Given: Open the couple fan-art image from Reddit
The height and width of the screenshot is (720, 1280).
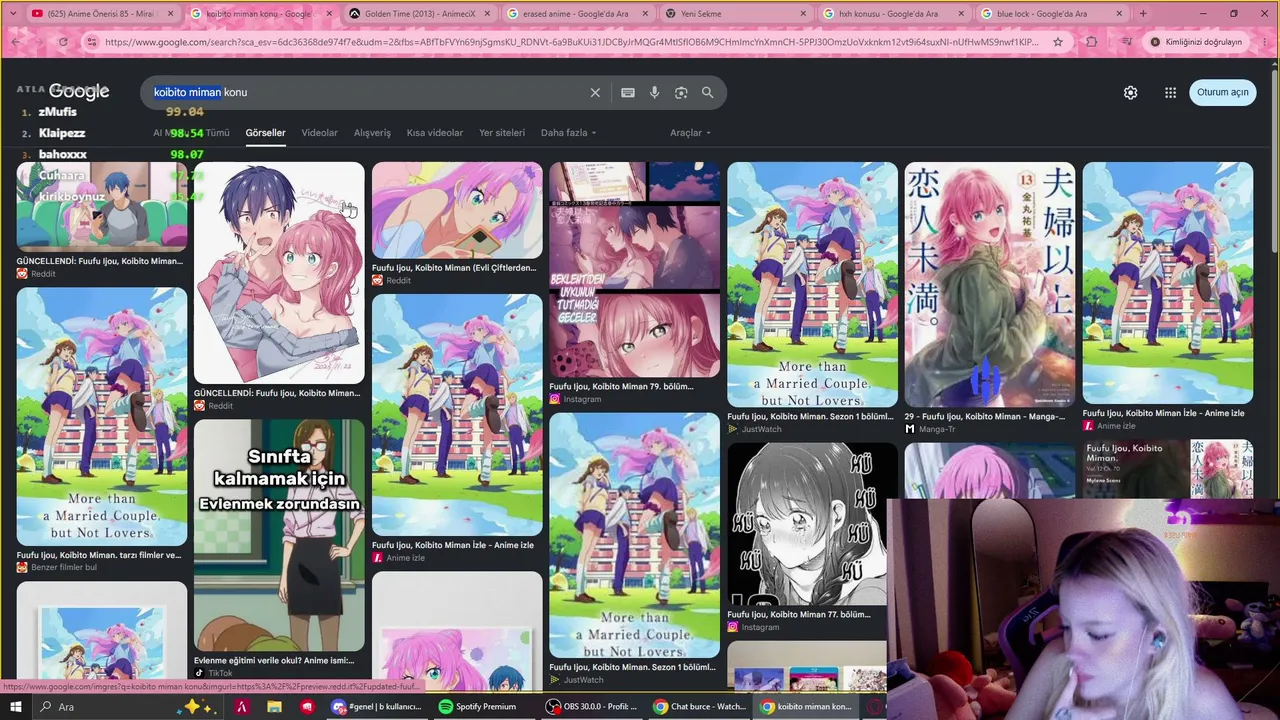Looking at the screenshot, I should (x=279, y=273).
